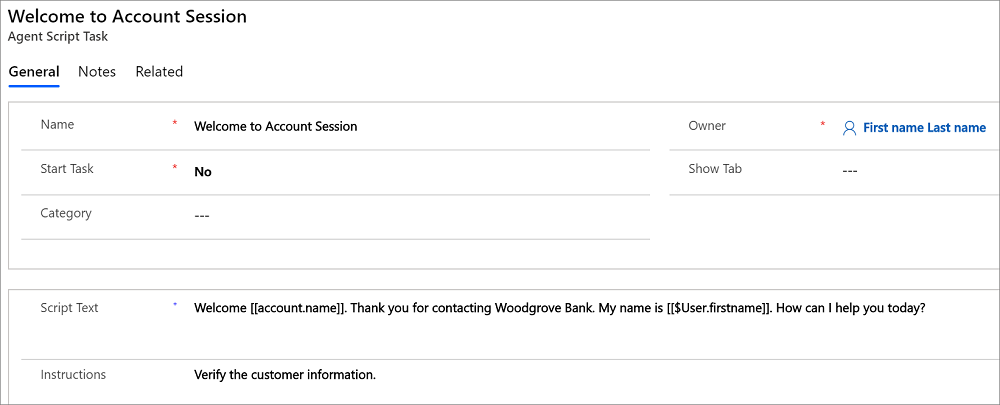Viewport: 1000px width, 405px height.
Task: Switch to the Notes tab
Action: pos(97,71)
